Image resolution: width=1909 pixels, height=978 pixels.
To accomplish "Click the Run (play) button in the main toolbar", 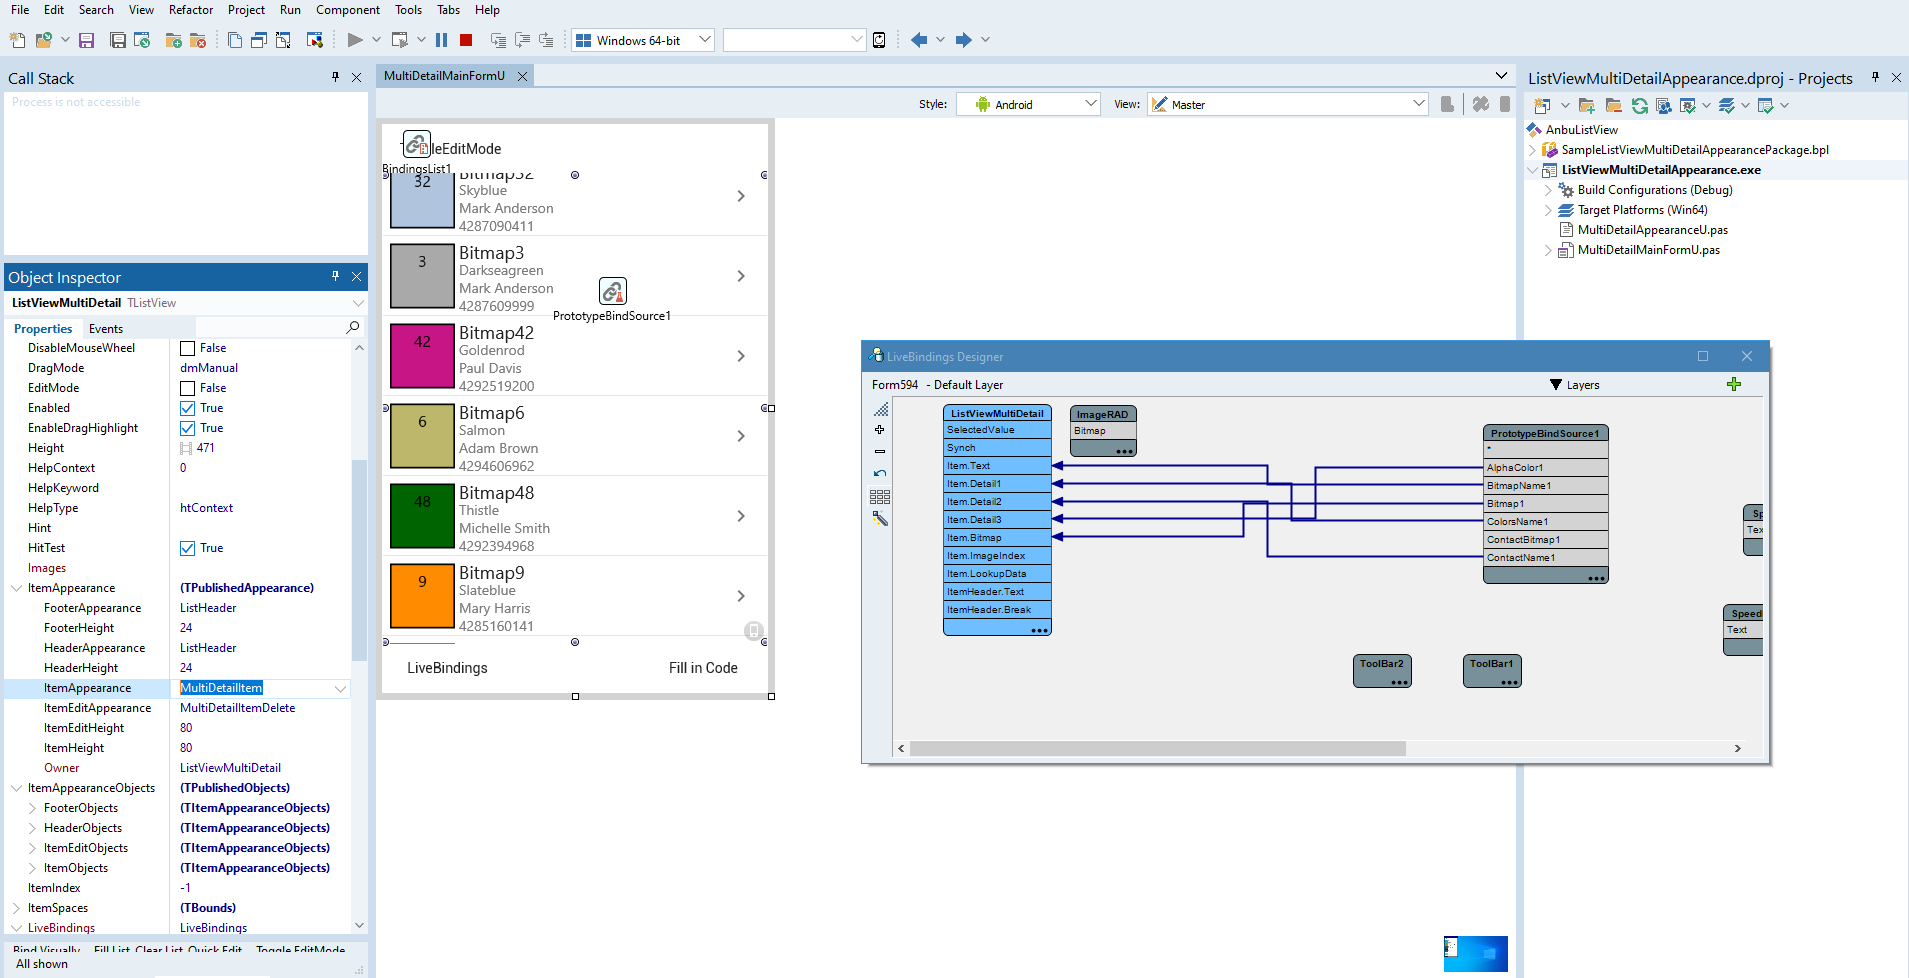I will (x=355, y=40).
